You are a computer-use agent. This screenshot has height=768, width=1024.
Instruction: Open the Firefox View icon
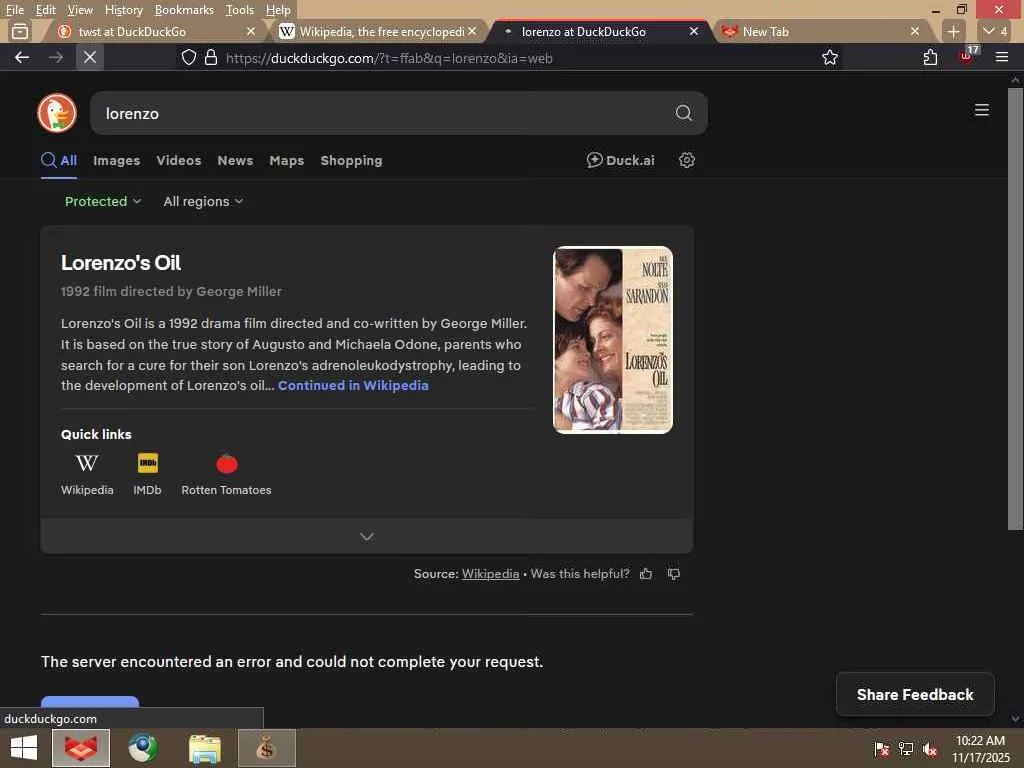tap(20, 31)
